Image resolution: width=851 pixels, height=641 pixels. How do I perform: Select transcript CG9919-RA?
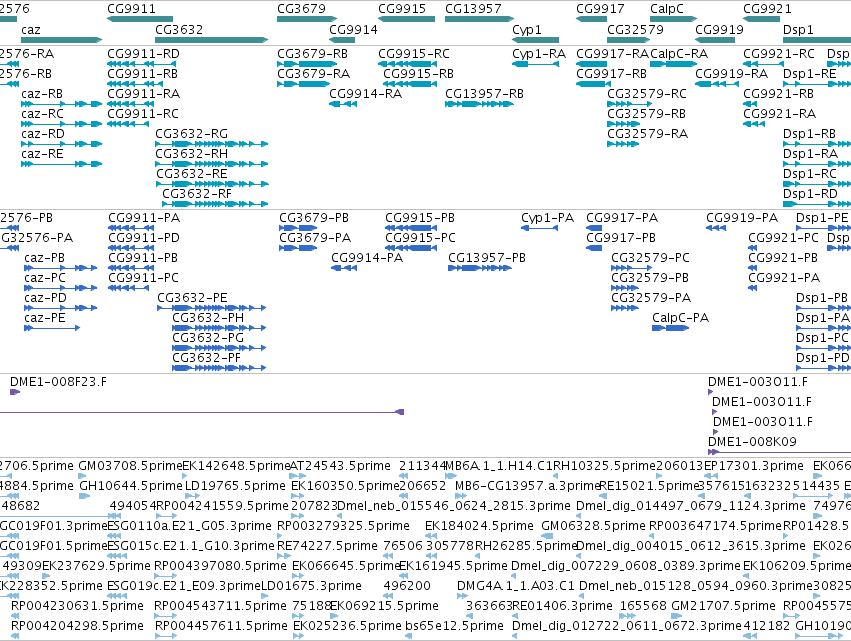pyautogui.click(x=732, y=74)
